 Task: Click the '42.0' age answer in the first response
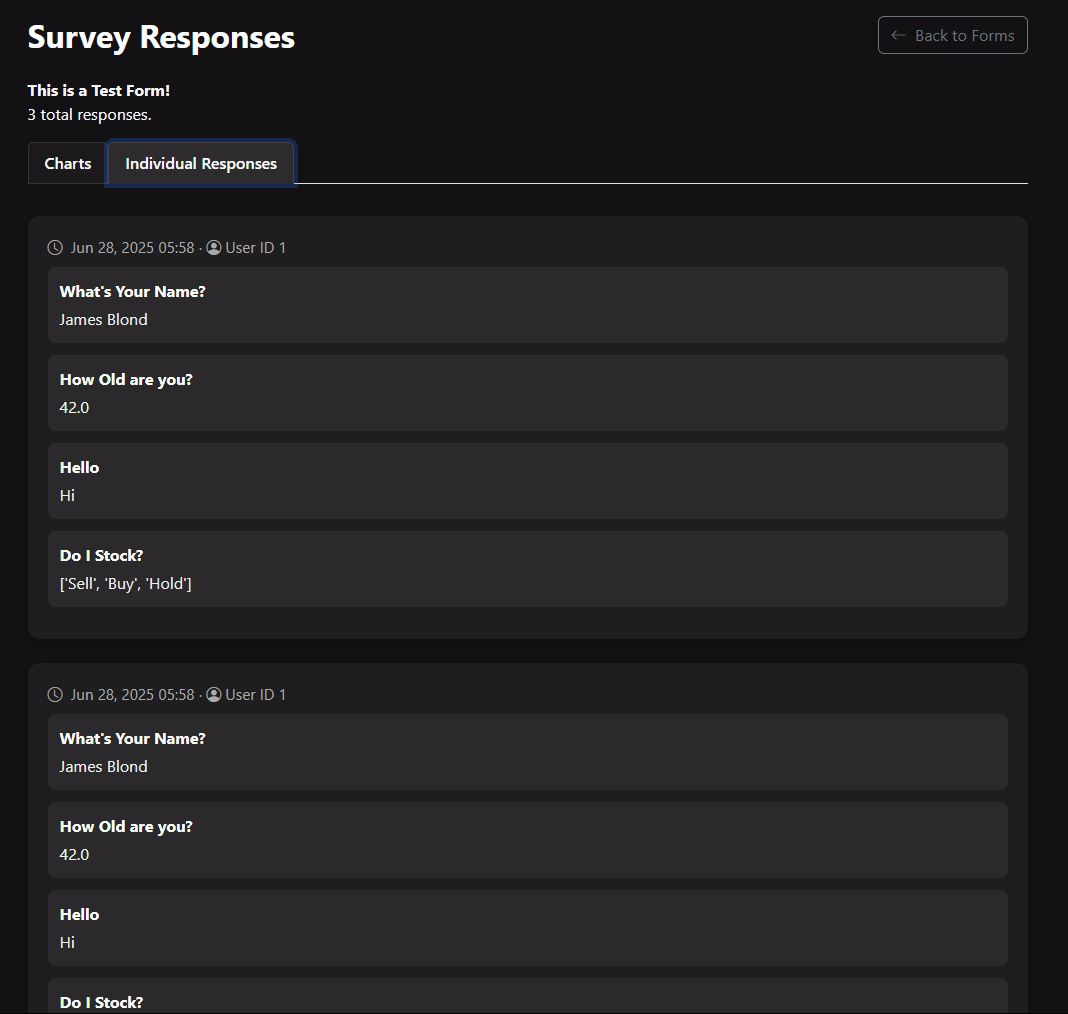[74, 408]
